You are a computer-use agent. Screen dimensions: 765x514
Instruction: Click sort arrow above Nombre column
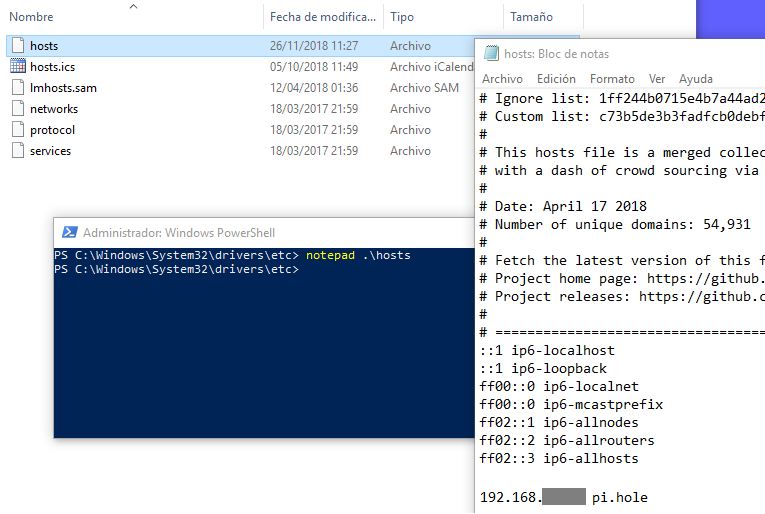pos(133,6)
